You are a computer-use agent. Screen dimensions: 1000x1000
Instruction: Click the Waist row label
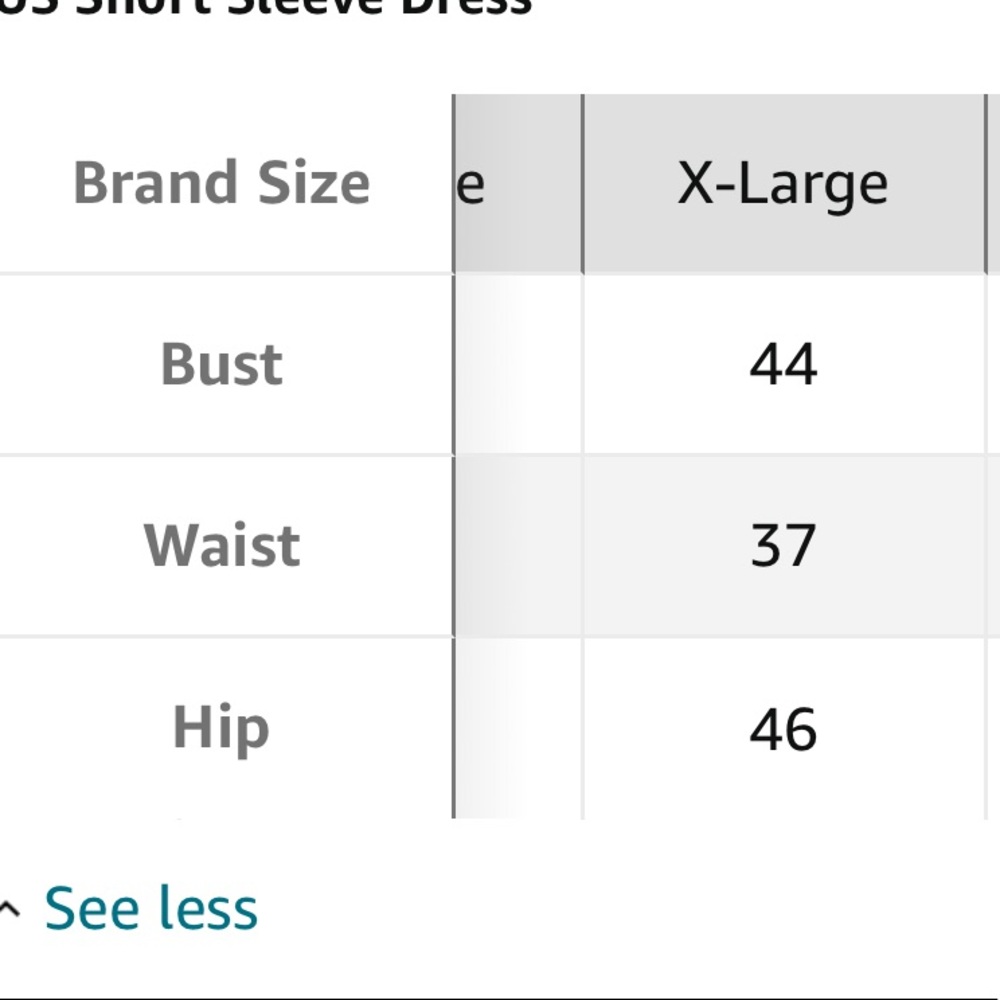pos(222,546)
